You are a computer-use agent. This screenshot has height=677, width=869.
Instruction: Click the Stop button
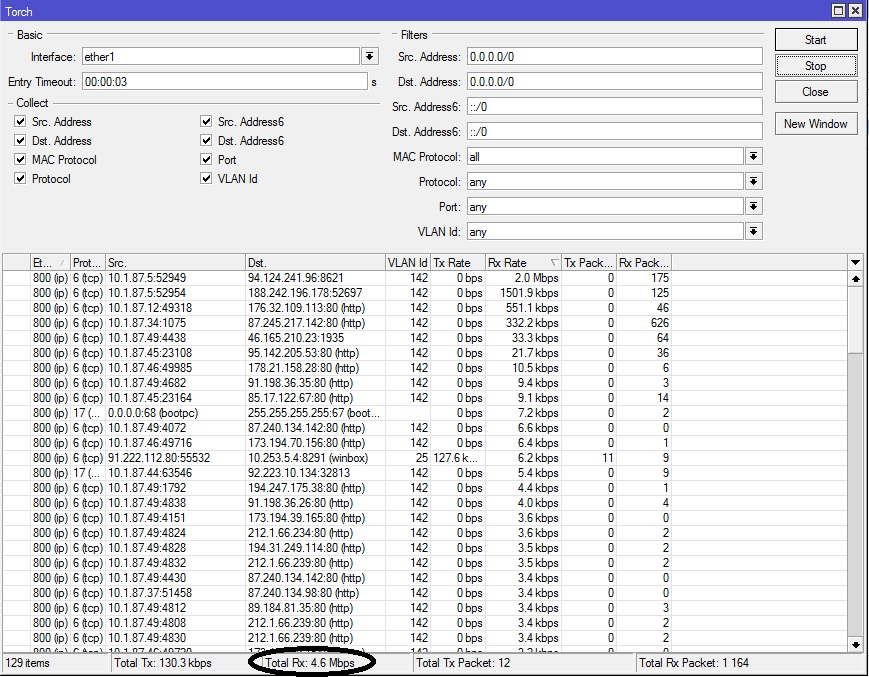(816, 66)
